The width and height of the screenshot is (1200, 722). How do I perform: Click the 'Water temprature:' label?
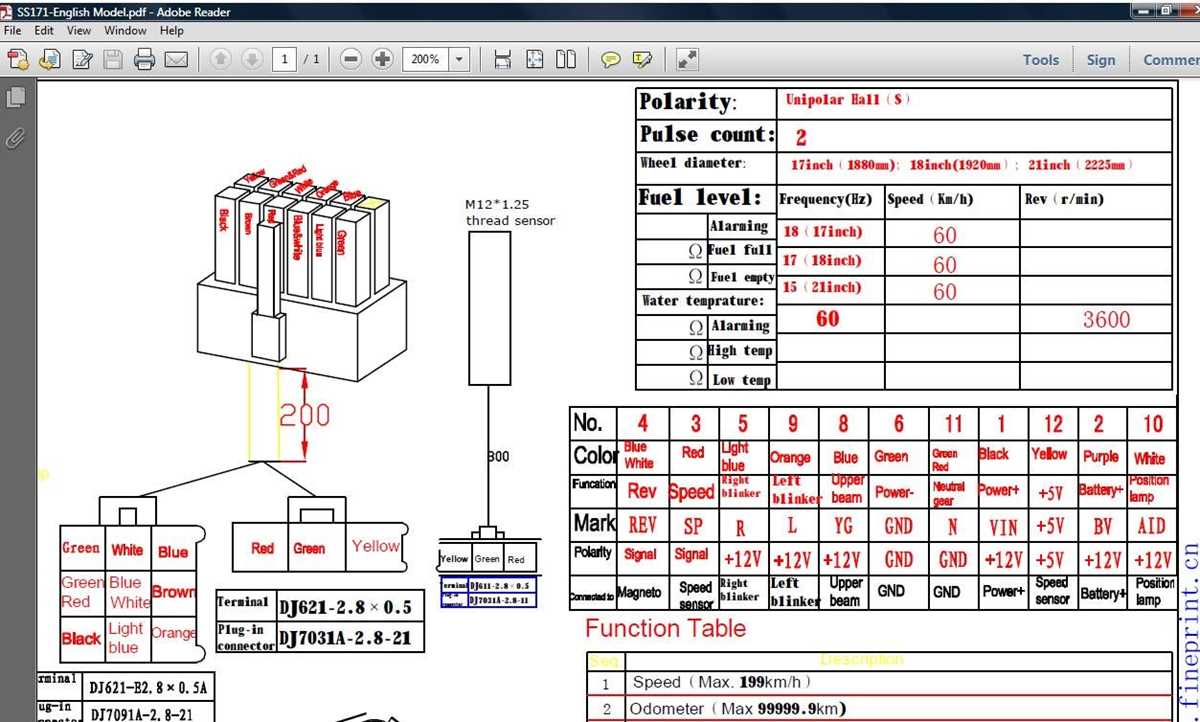tap(702, 300)
